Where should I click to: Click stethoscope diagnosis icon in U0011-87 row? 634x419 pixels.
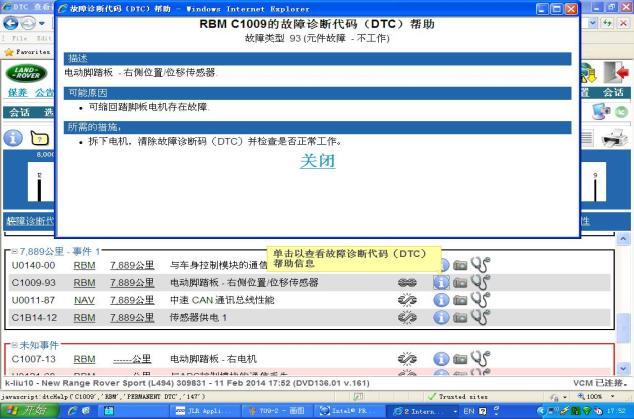pos(480,299)
